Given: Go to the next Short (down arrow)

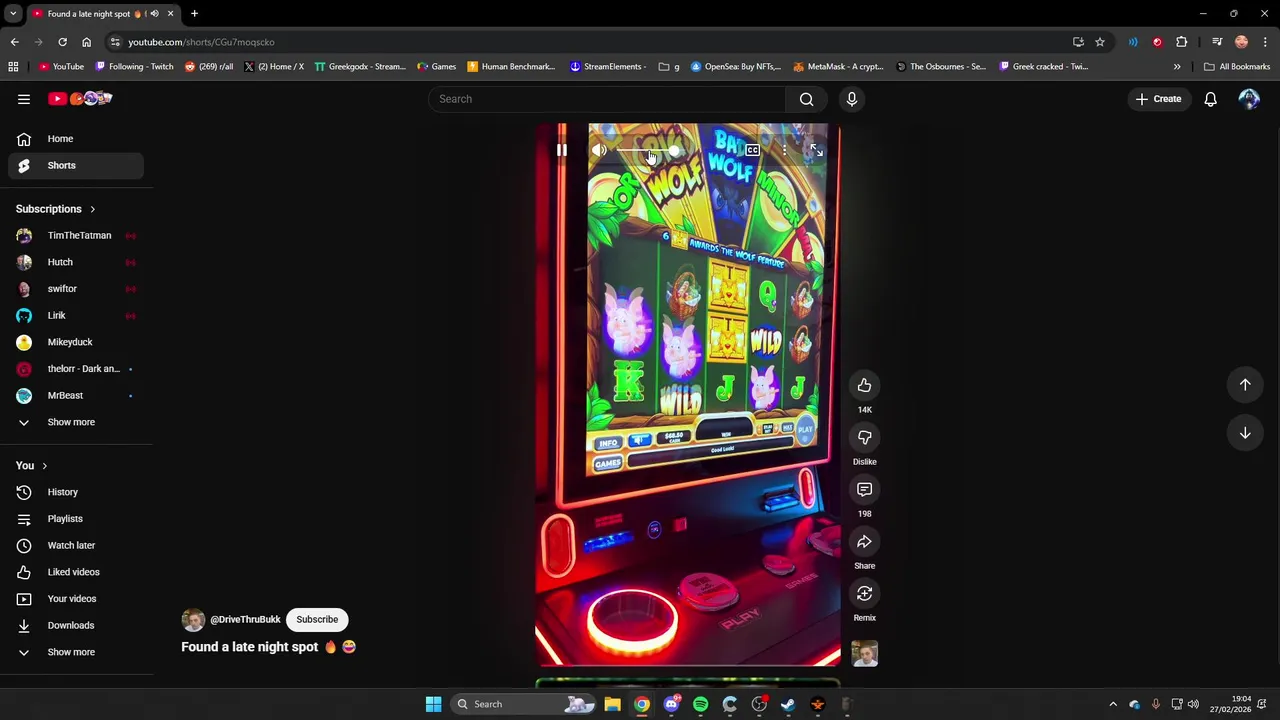Looking at the screenshot, I should [1245, 433].
